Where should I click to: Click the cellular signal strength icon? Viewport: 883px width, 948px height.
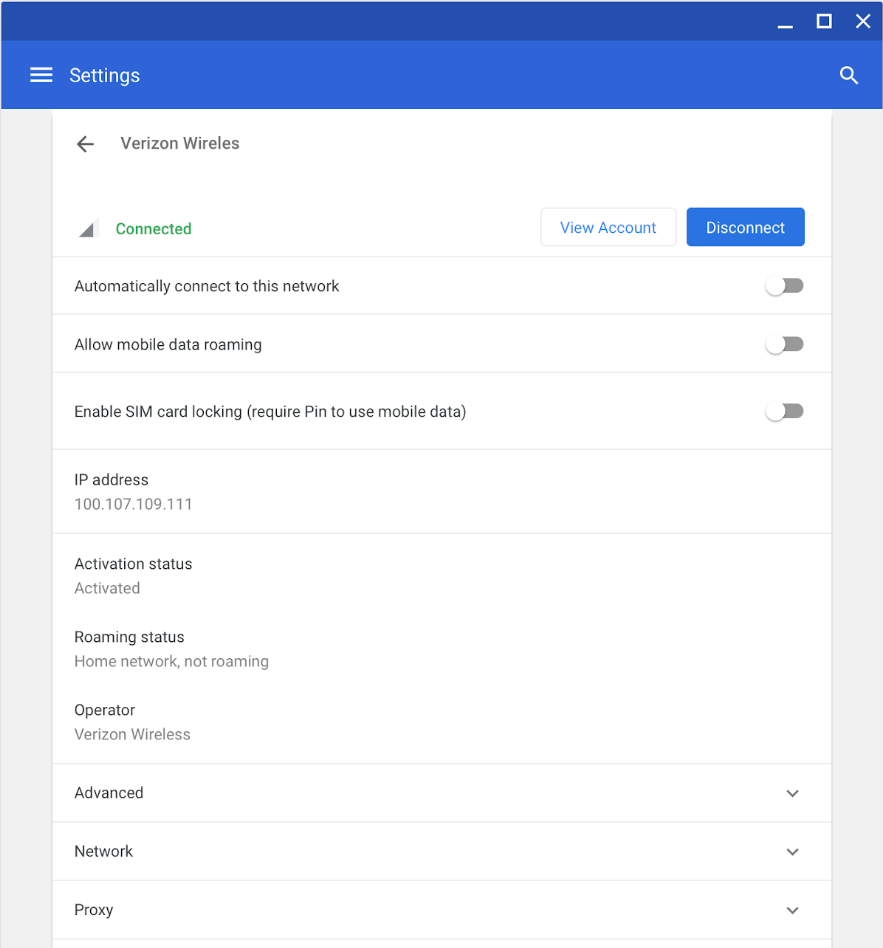pos(87,229)
